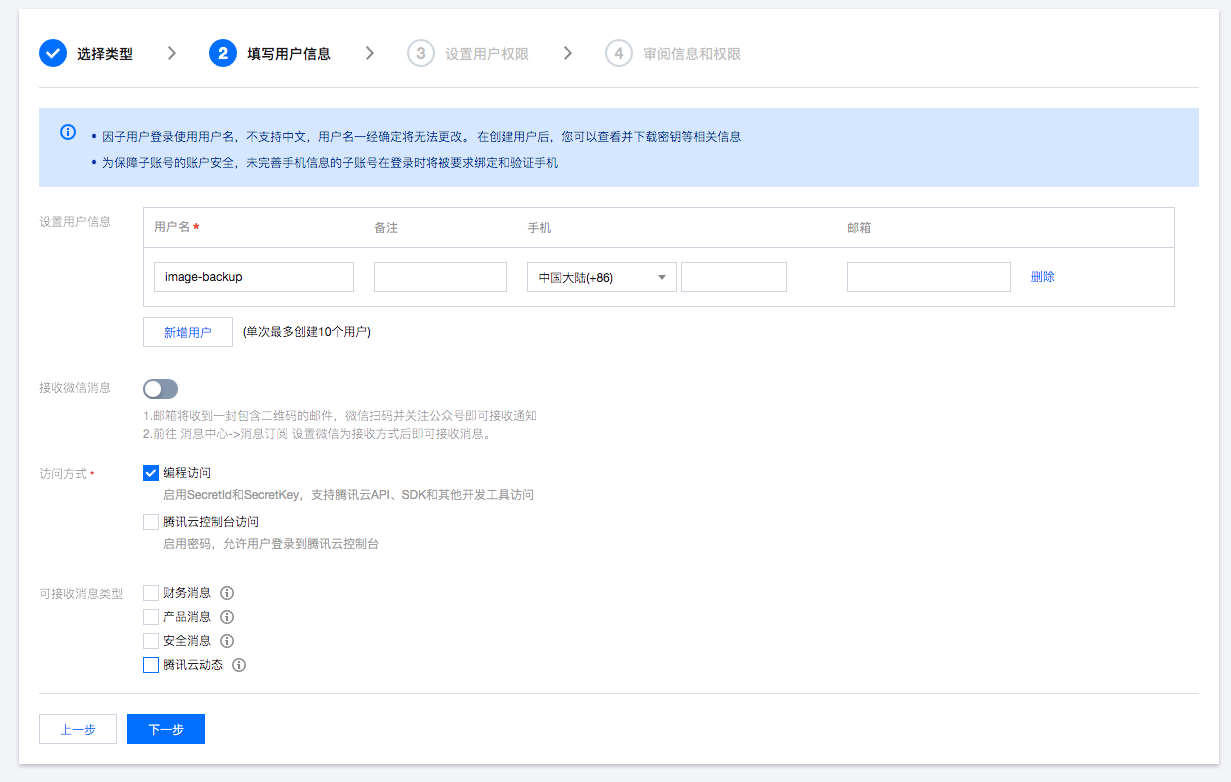Enable the 腾讯云控制台访问 checkbox
Screen dimensions: 1231x782
click(x=151, y=522)
